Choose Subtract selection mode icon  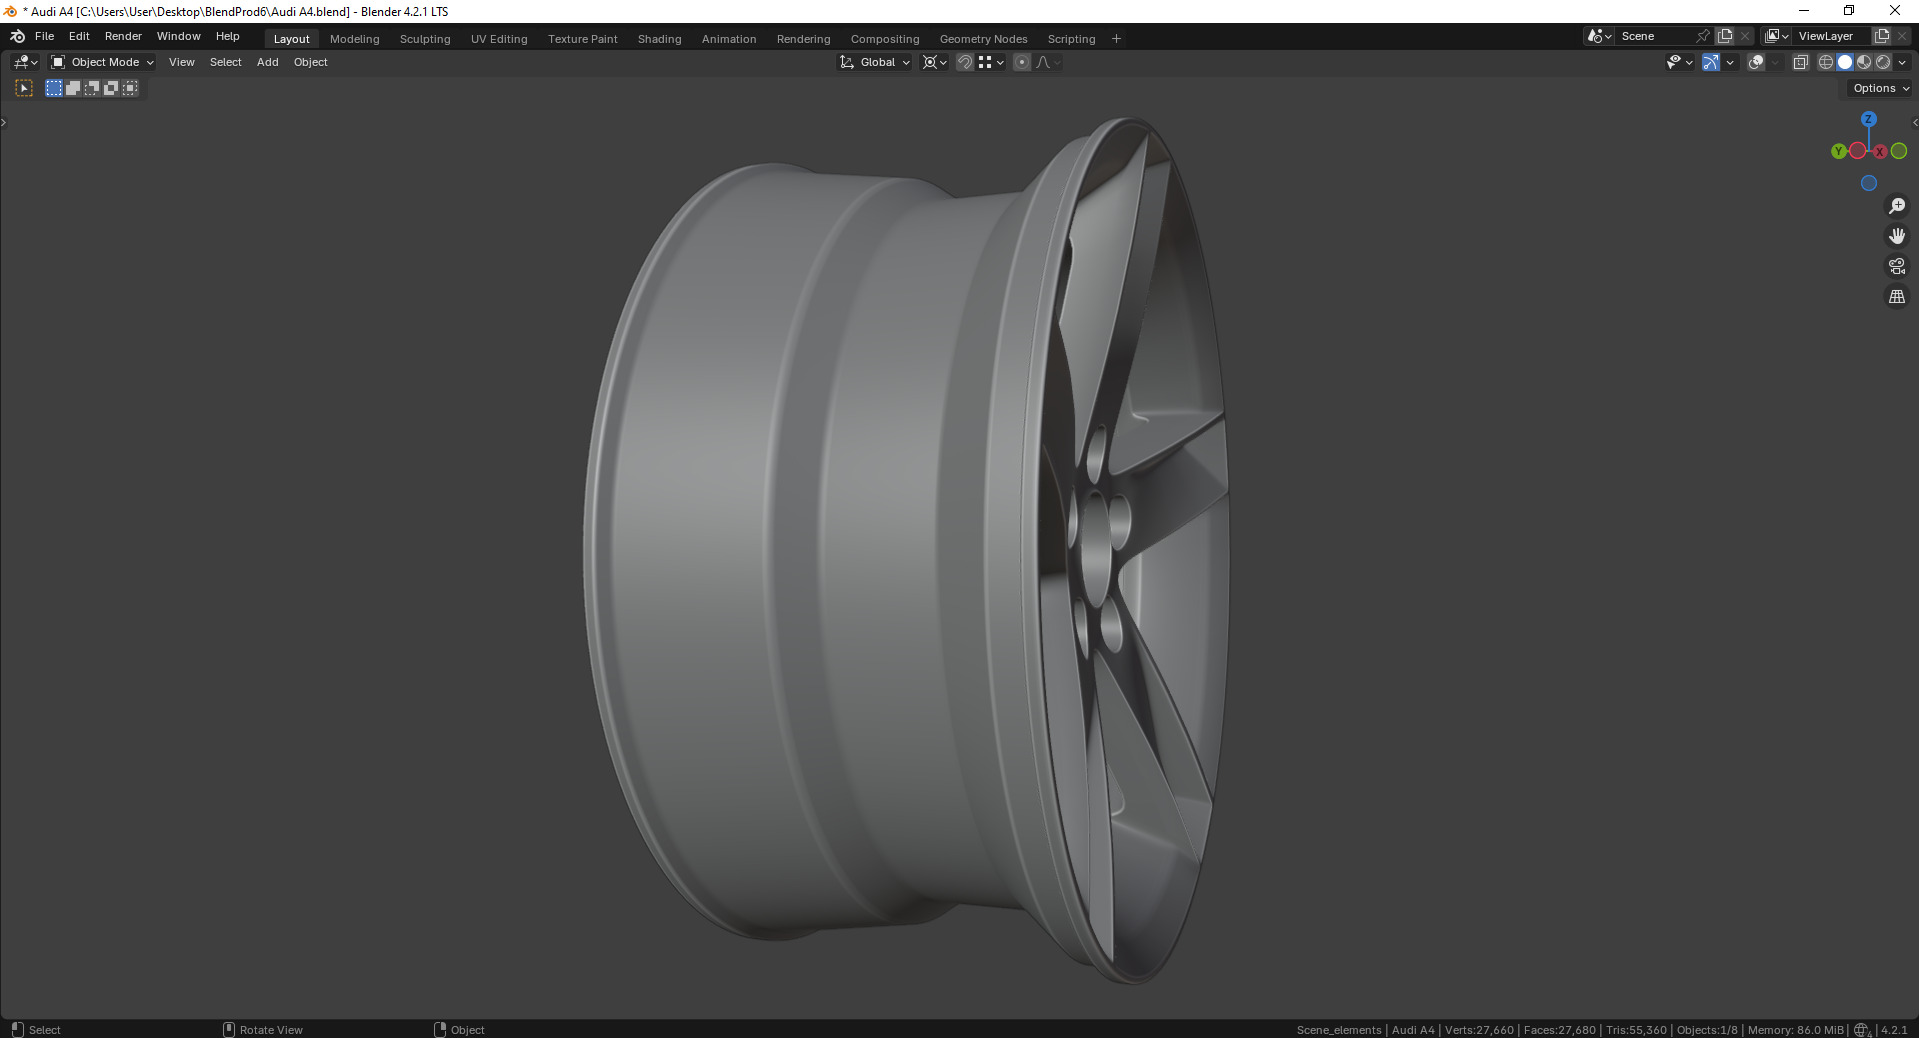[x=92, y=88]
